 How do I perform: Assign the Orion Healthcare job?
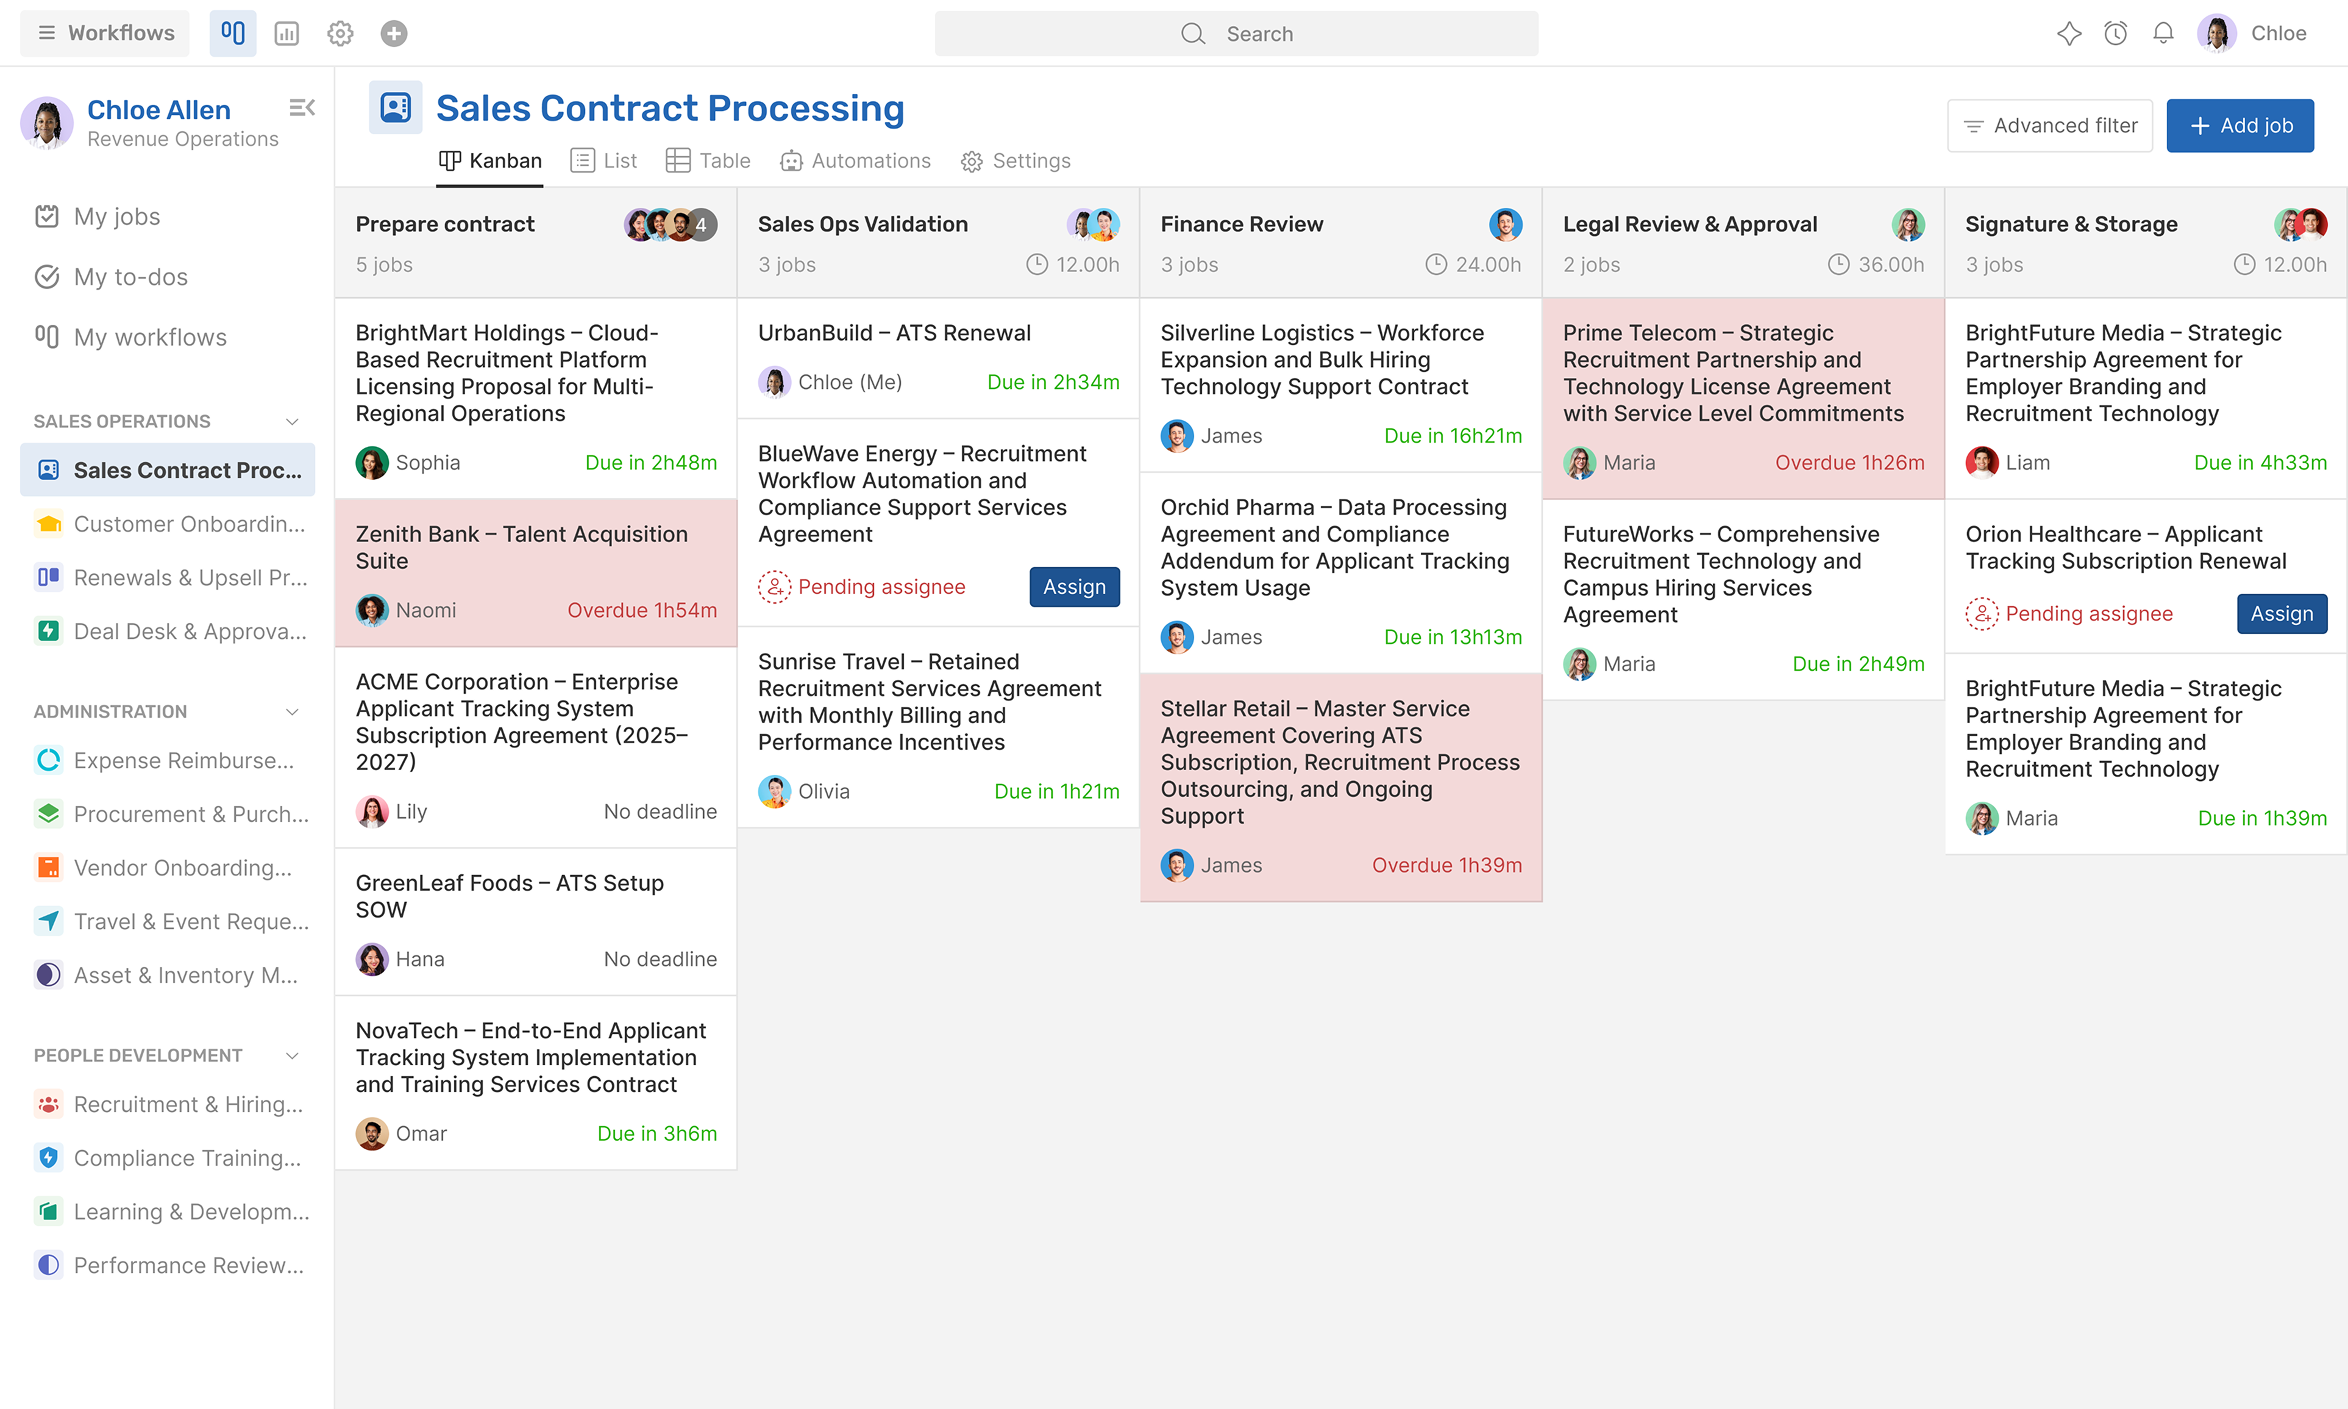(x=2281, y=614)
